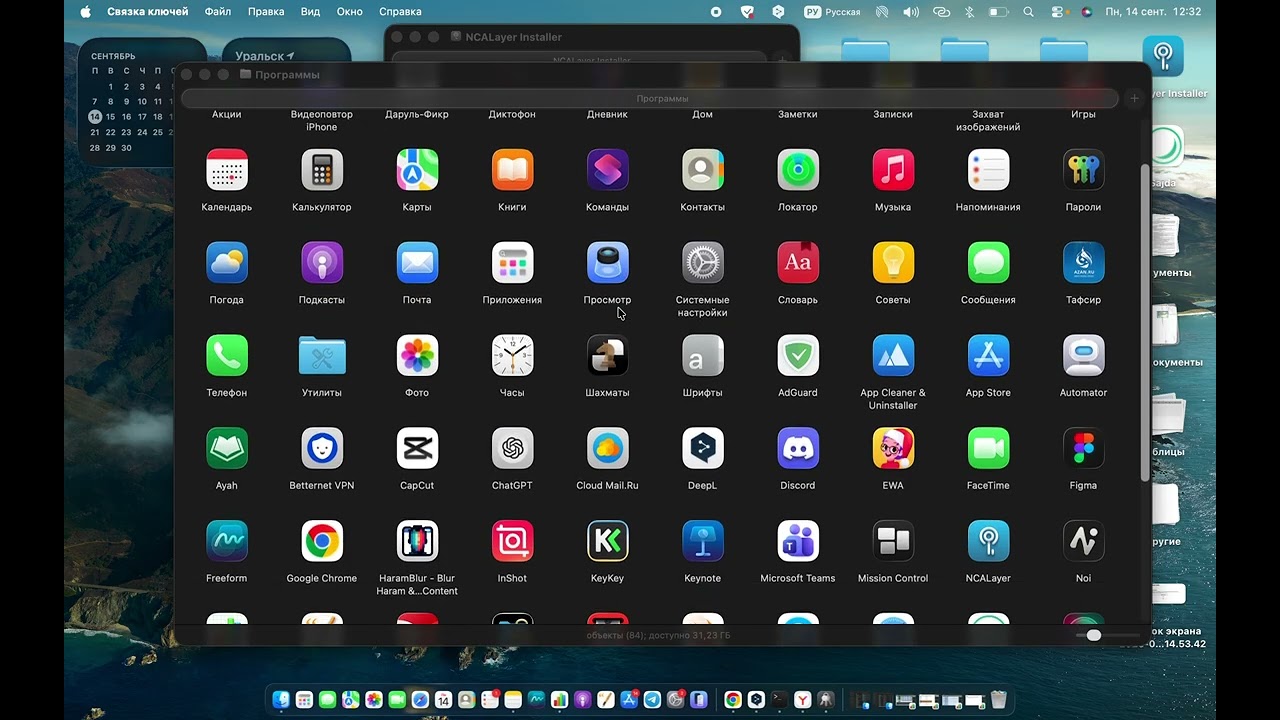Open the Правка menu
1280x720 pixels.
[x=265, y=12]
